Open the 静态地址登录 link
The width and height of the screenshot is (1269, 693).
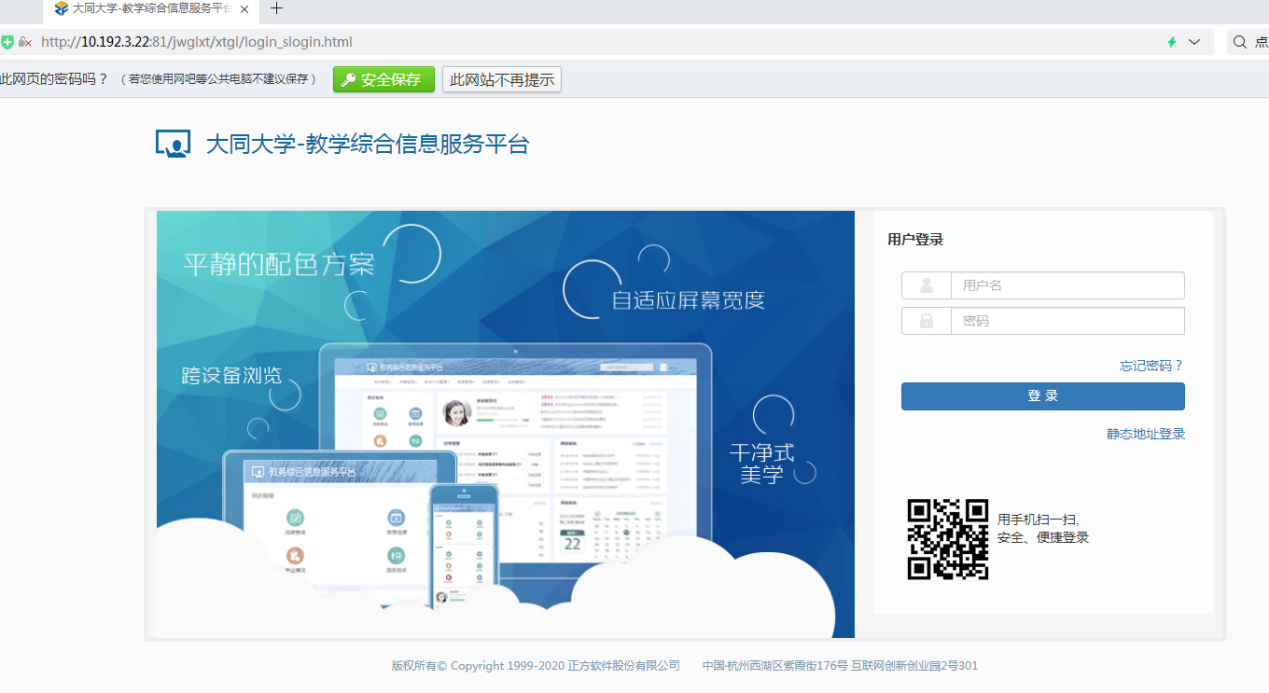1145,434
